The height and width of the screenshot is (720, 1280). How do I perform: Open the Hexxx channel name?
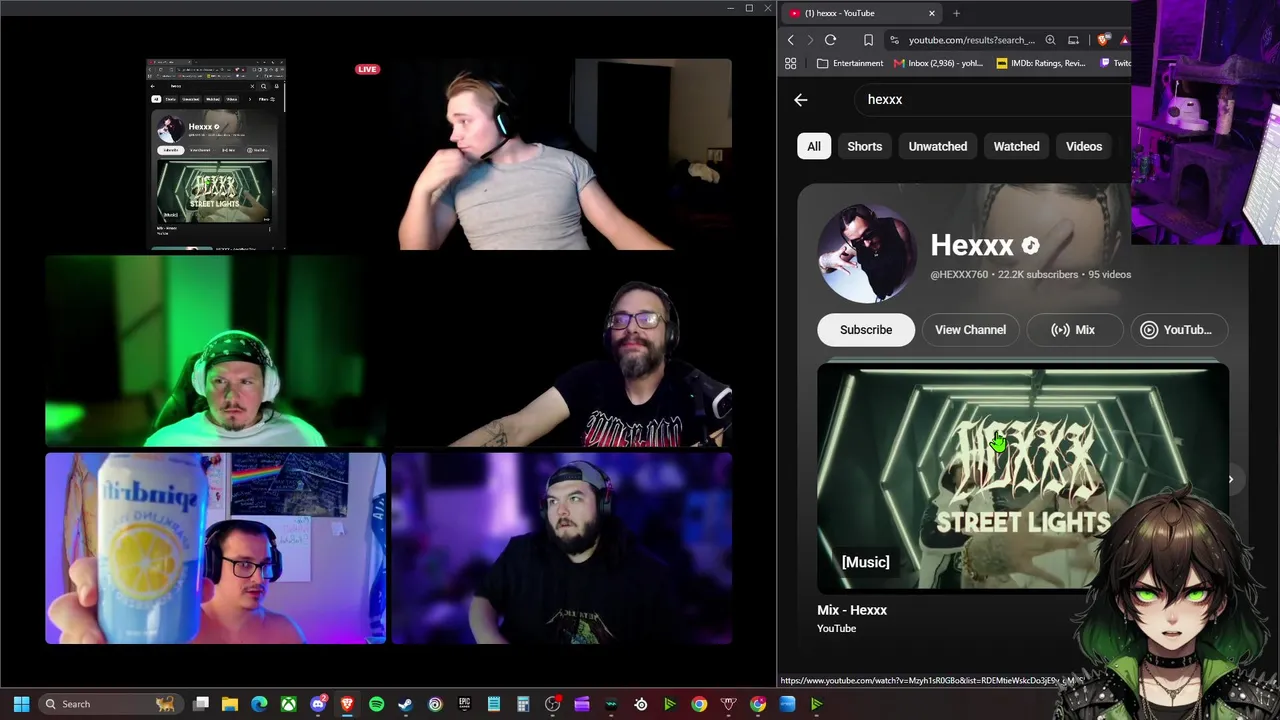pos(972,245)
